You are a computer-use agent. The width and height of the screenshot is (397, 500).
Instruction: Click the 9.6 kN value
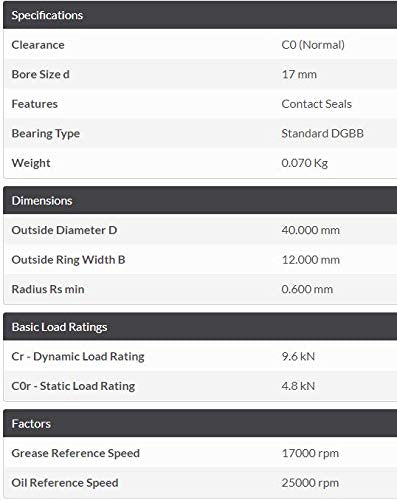click(298, 356)
